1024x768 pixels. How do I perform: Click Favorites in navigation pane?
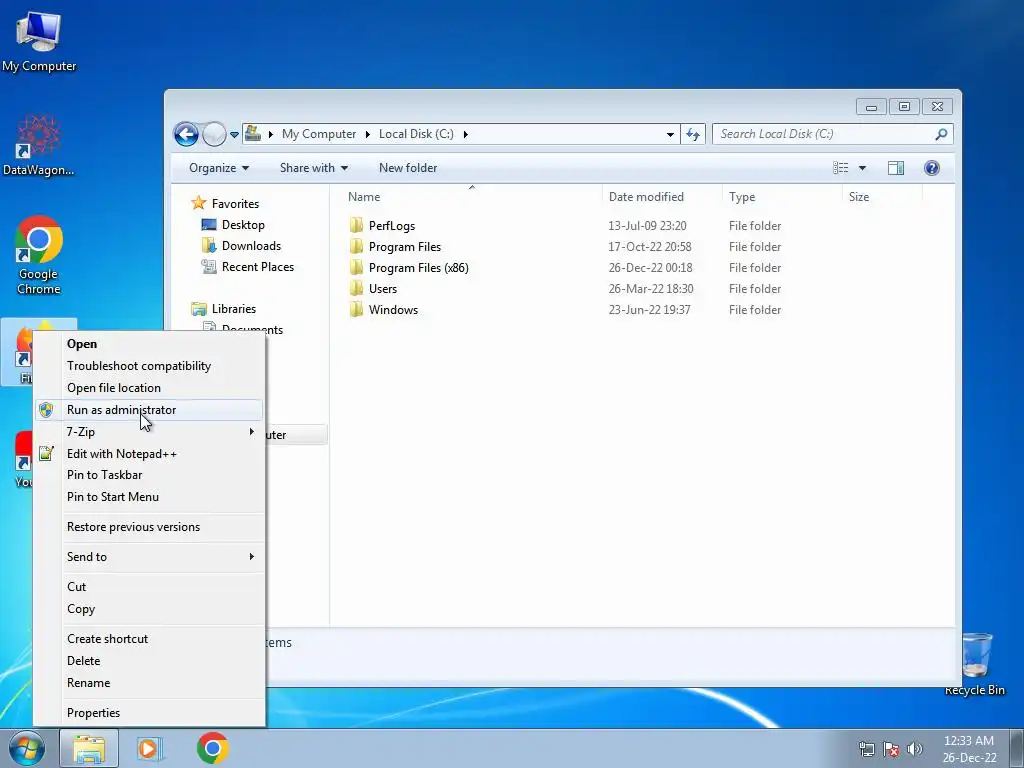[x=235, y=204]
